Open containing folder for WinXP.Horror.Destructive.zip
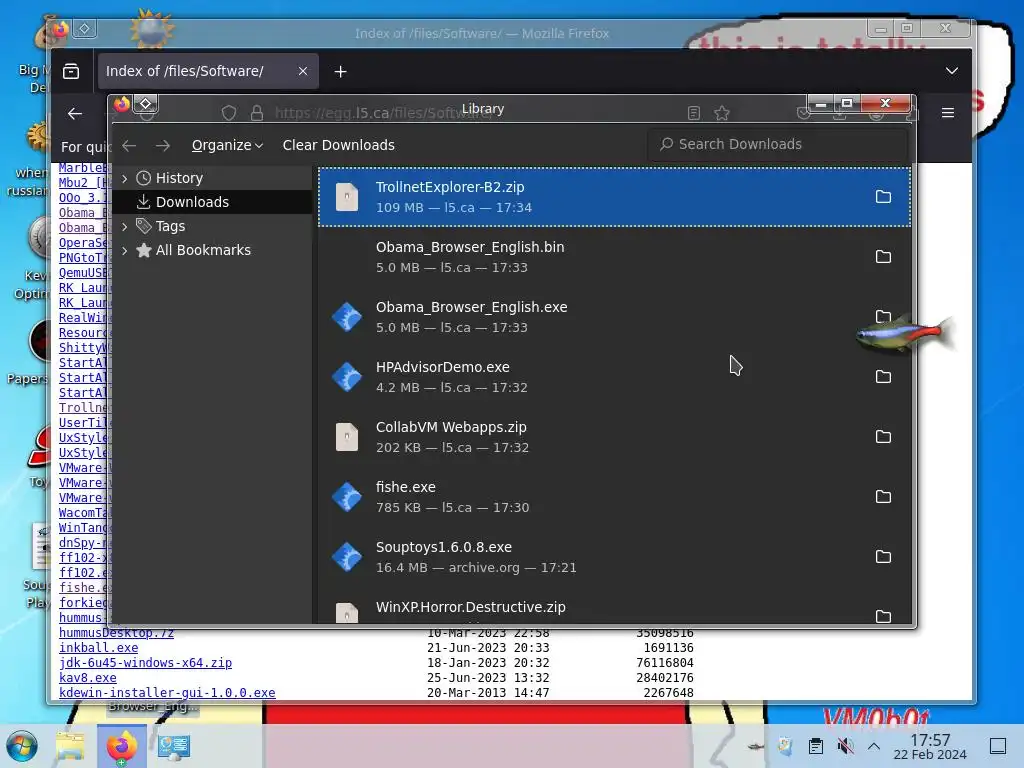The image size is (1024, 768). pos(883,616)
